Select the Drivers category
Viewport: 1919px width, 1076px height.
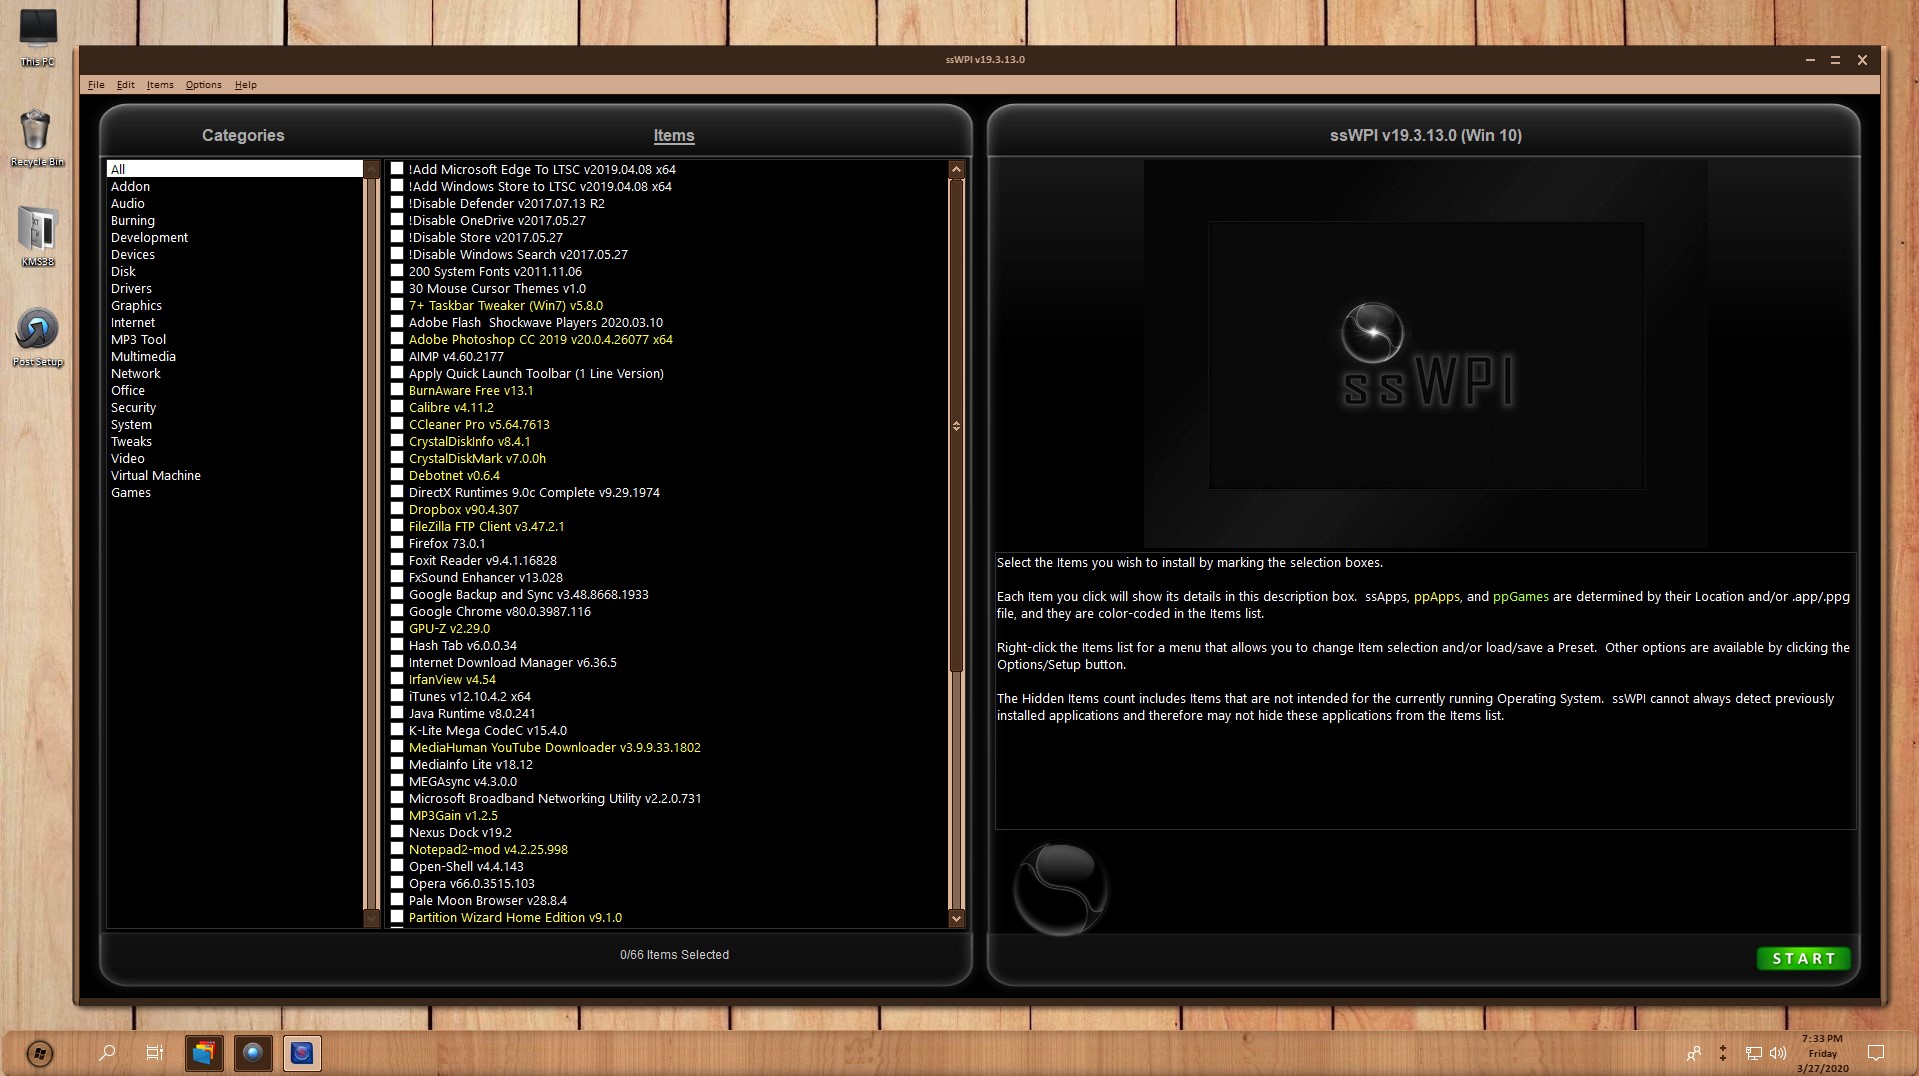pos(131,288)
